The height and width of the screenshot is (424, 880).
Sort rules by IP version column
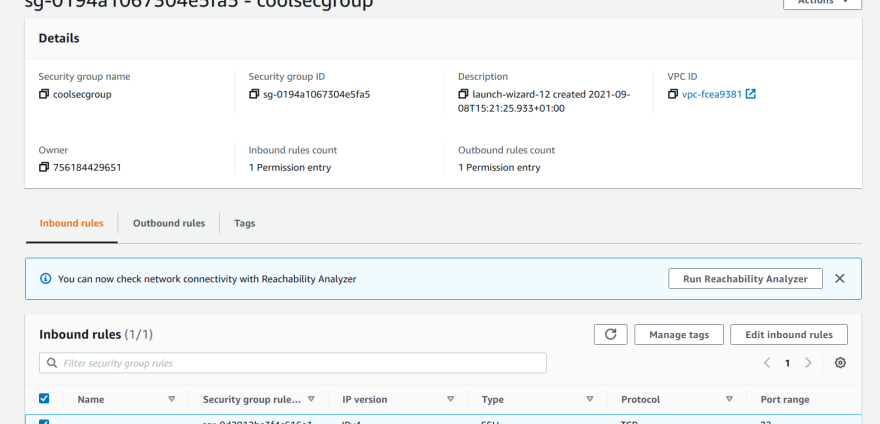(450, 399)
